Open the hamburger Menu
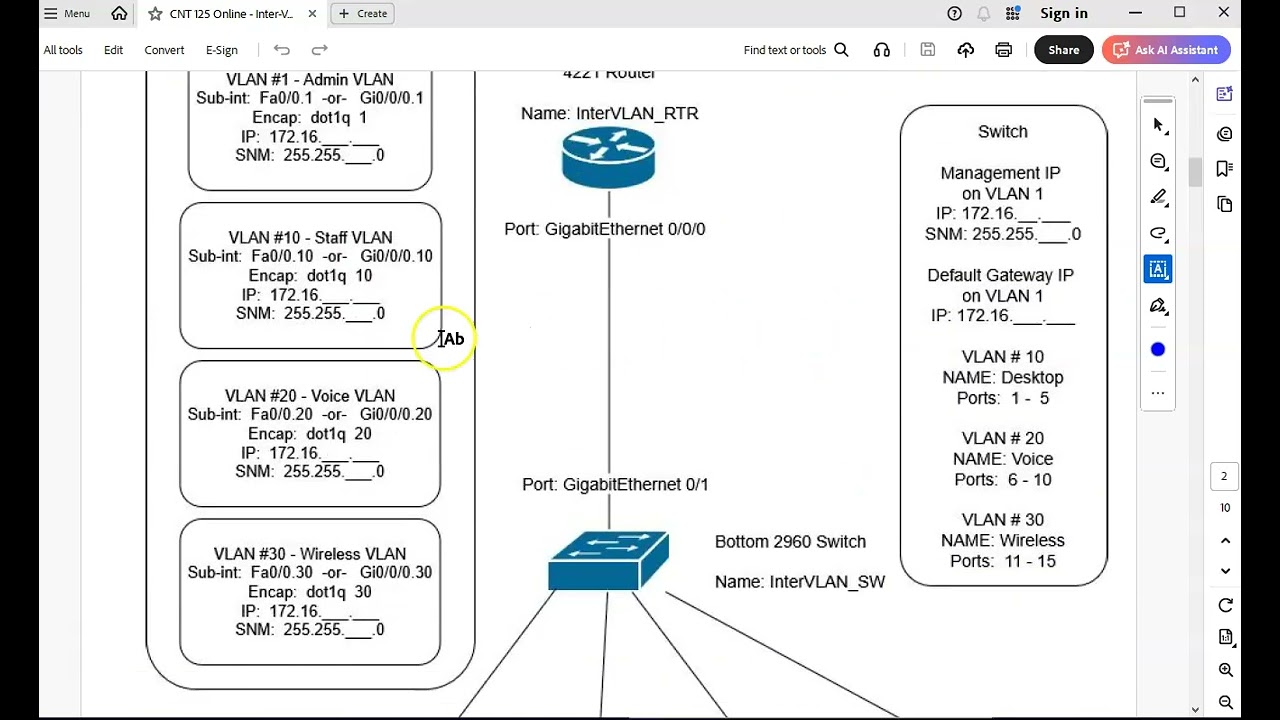The width and height of the screenshot is (1280, 720). (67, 14)
